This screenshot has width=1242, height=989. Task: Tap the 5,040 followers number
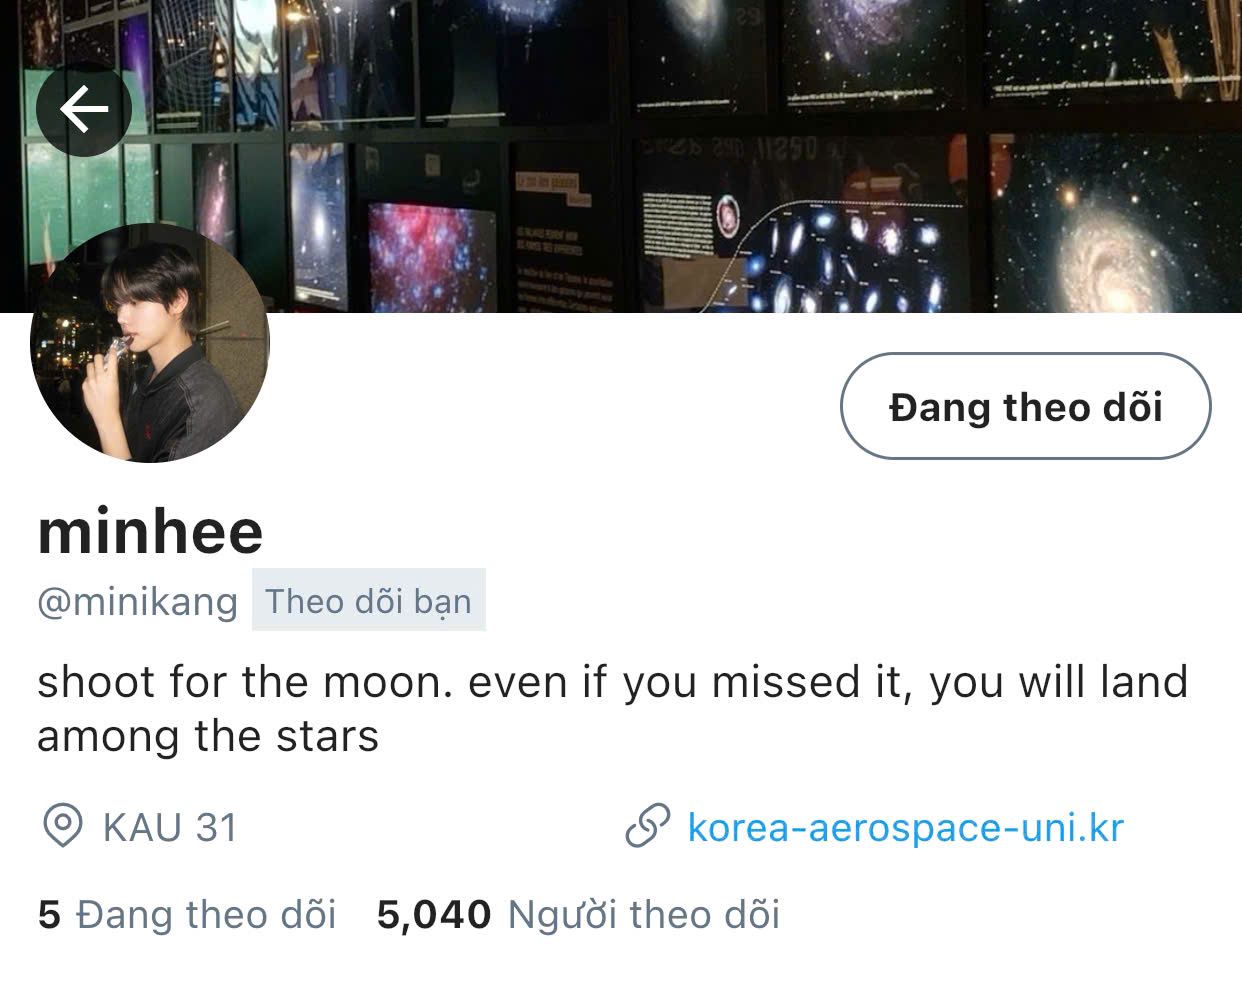[434, 915]
